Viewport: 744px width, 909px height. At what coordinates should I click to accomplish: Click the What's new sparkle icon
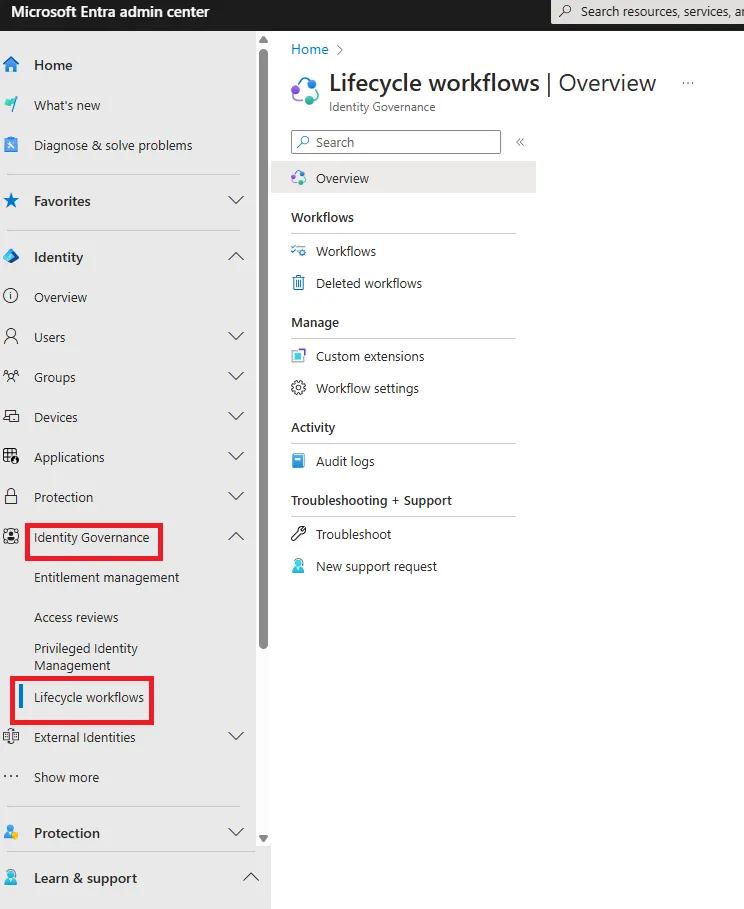pos(12,105)
